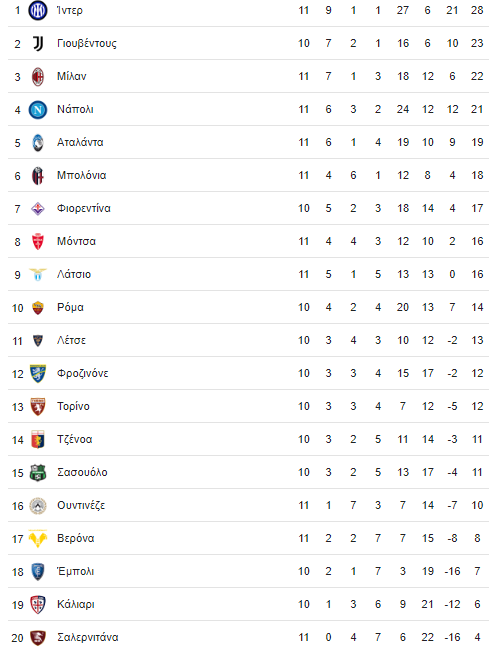489x651 pixels.
Task: Select the Ουντινέζε team name
Action: (x=81, y=505)
